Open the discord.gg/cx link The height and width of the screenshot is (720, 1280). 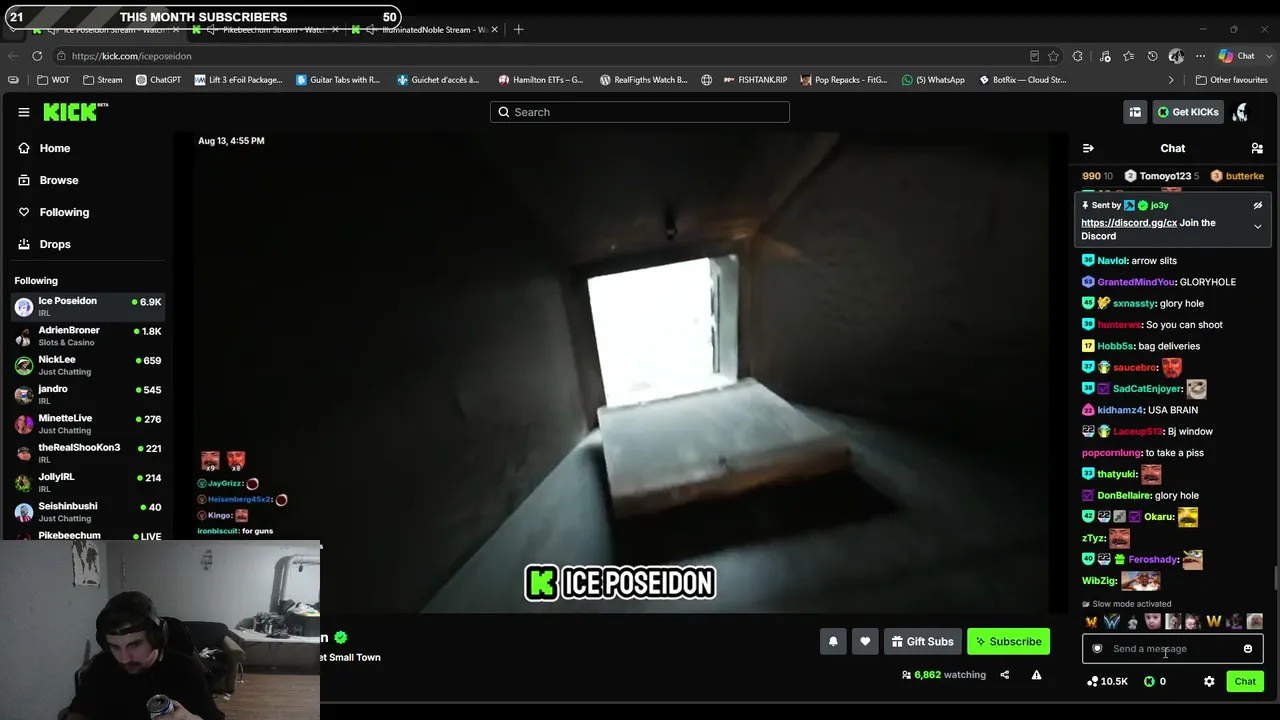pos(1129,223)
